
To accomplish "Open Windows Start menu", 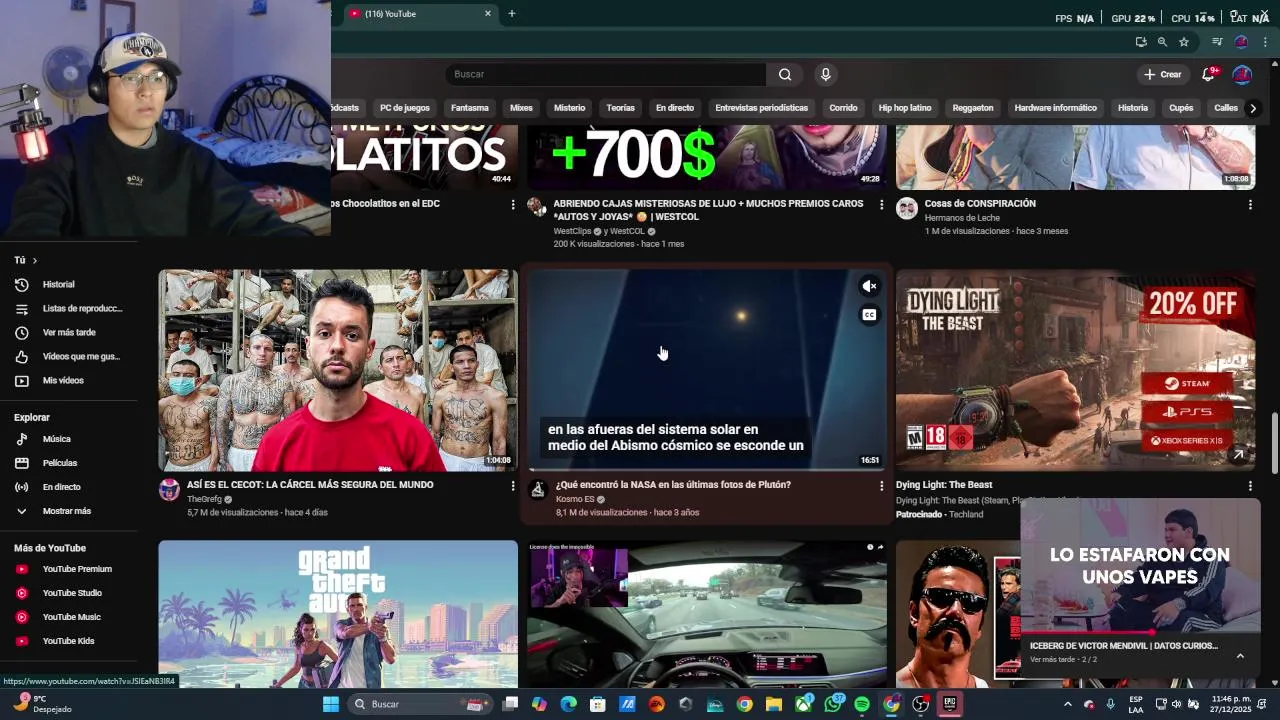I will click(330, 704).
